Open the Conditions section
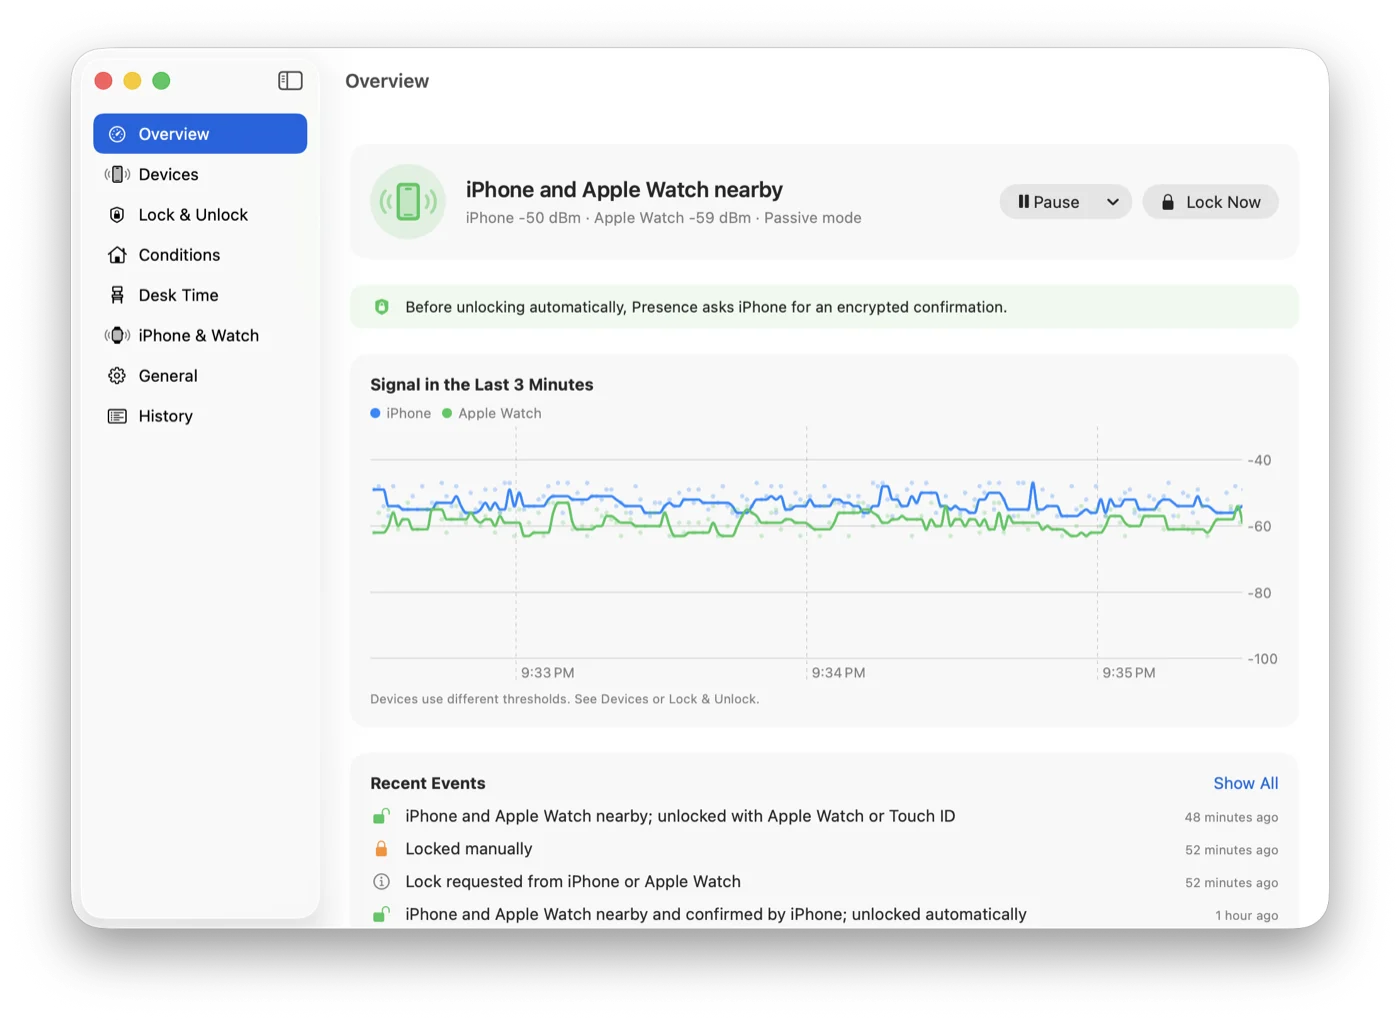Image resolution: width=1400 pixels, height=1022 pixels. 200,255
